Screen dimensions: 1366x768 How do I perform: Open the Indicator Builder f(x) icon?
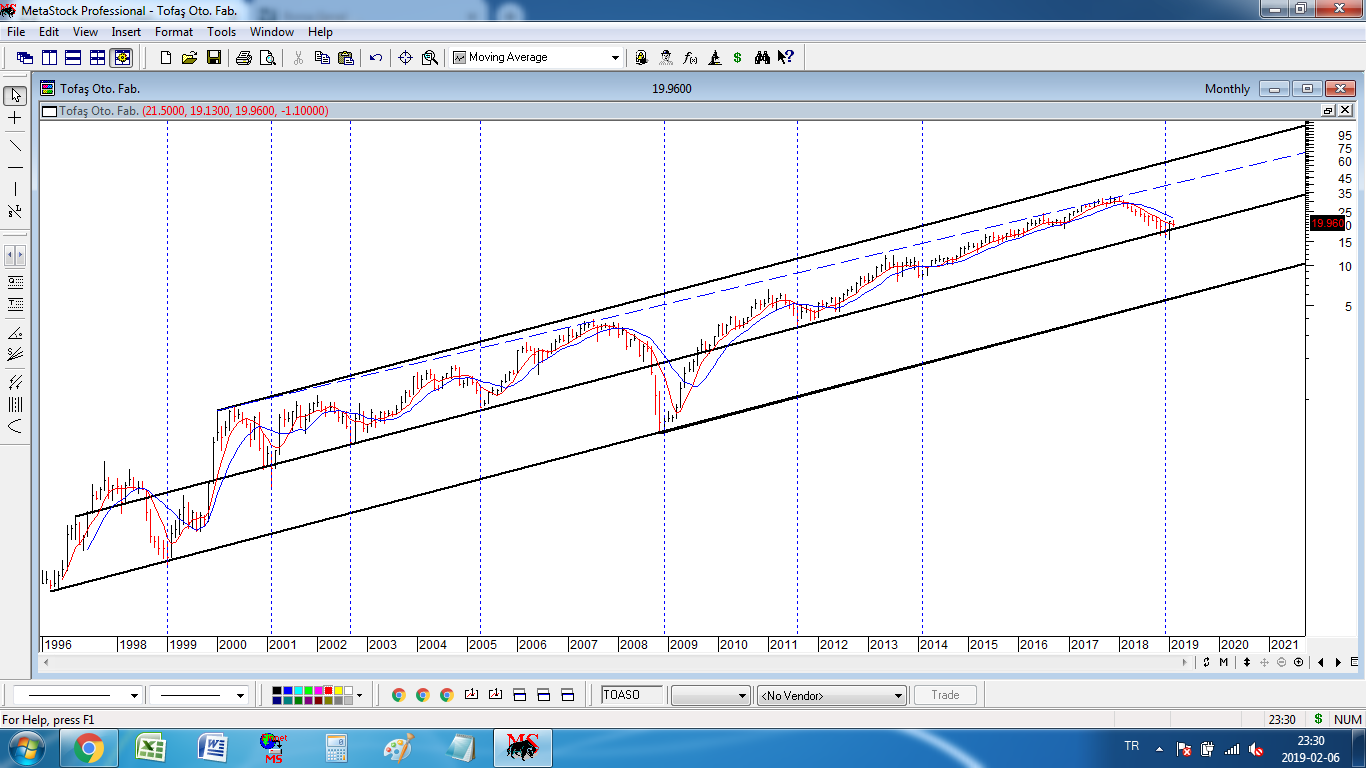click(x=689, y=58)
